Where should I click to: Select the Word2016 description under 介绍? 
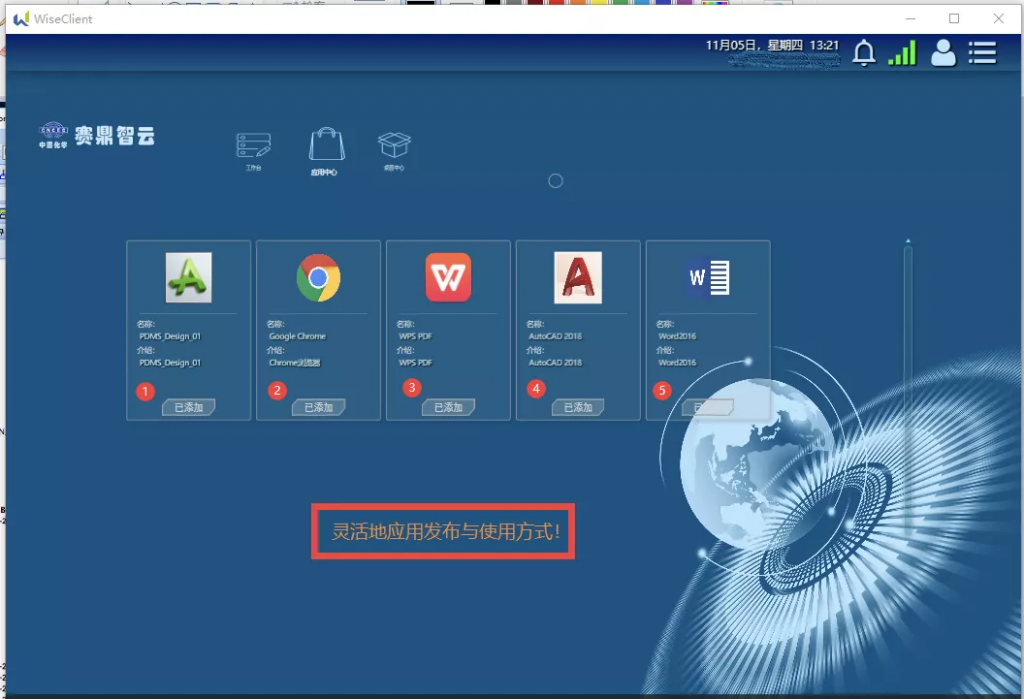click(677, 363)
